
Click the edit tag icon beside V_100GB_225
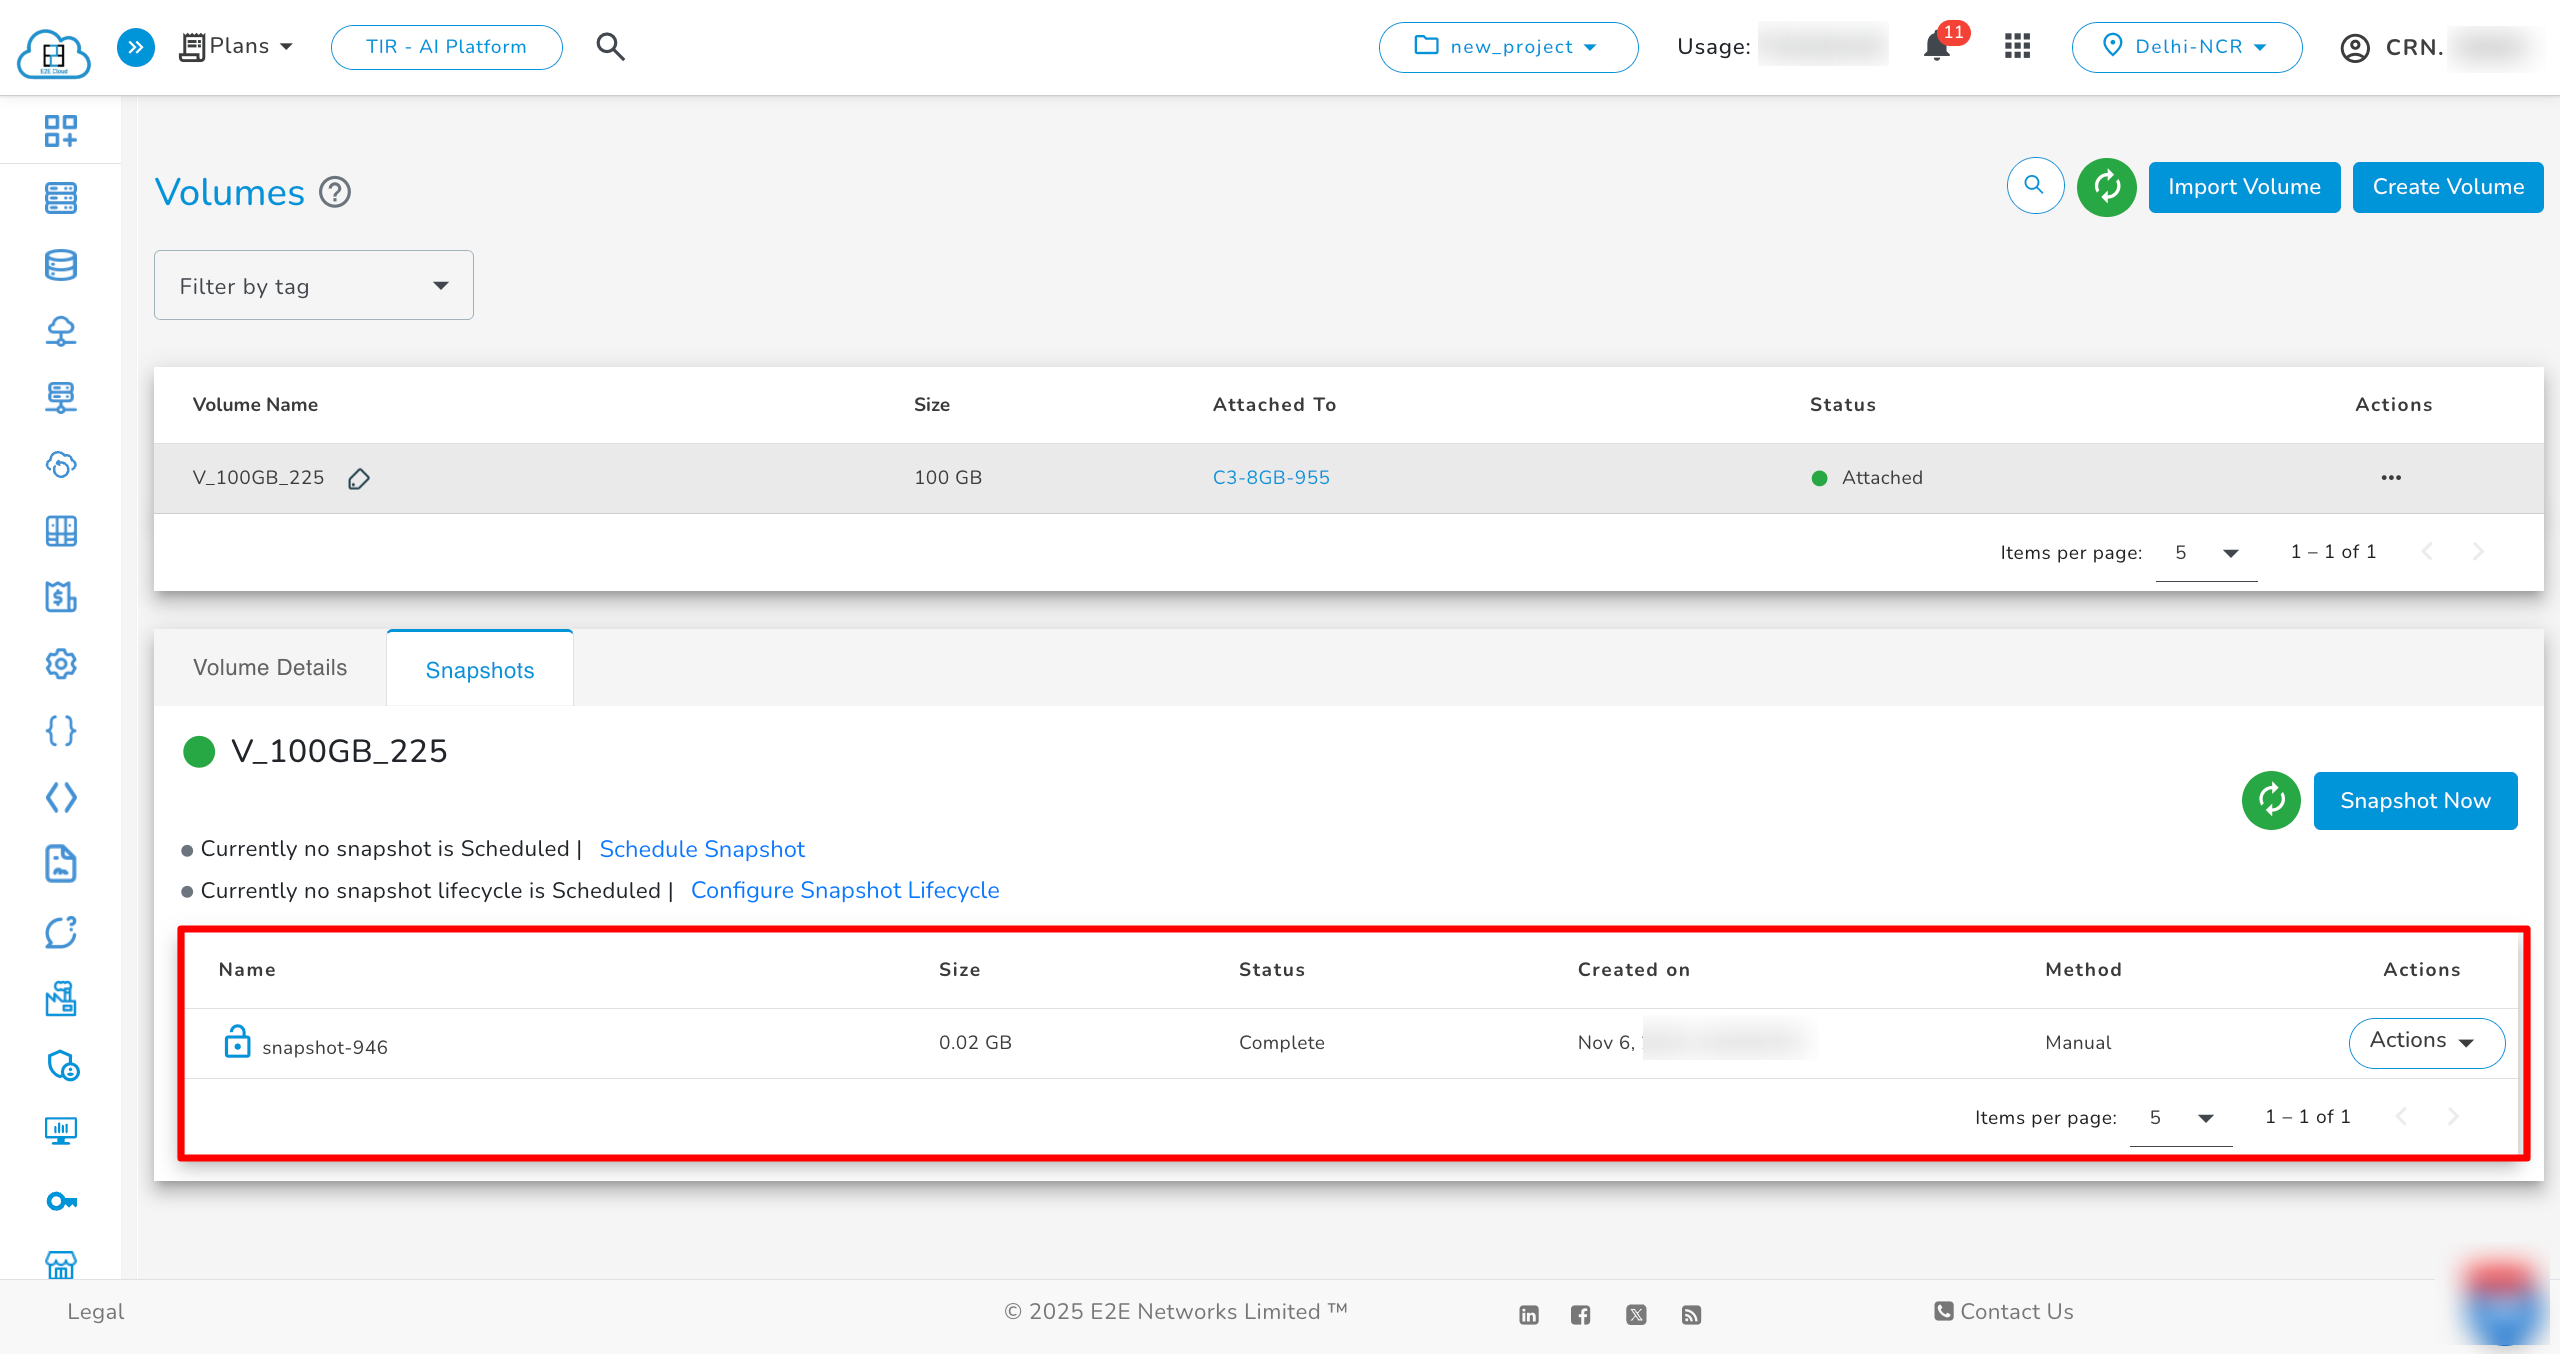pos(359,479)
